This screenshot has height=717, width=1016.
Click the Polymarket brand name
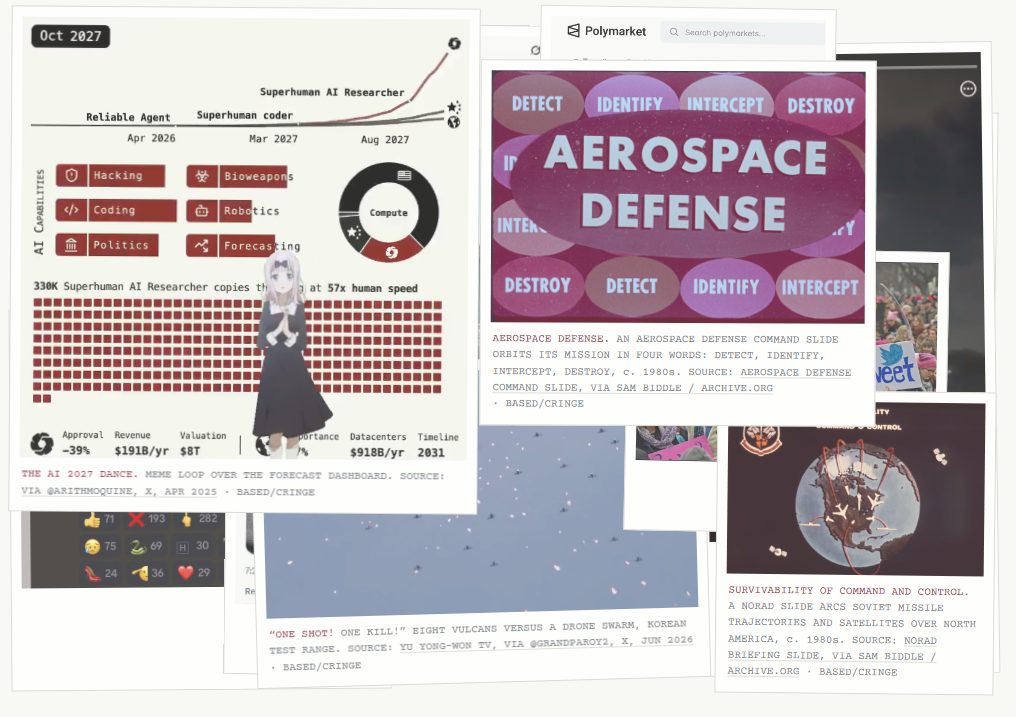coord(615,31)
